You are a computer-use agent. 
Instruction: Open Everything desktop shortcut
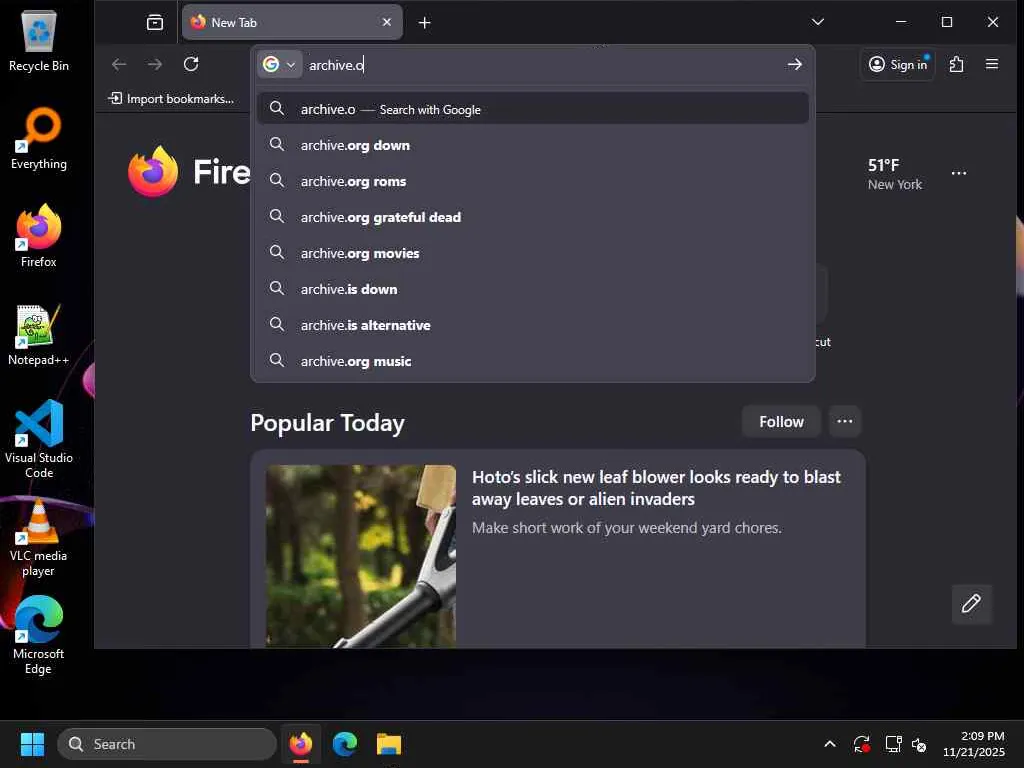point(39,138)
